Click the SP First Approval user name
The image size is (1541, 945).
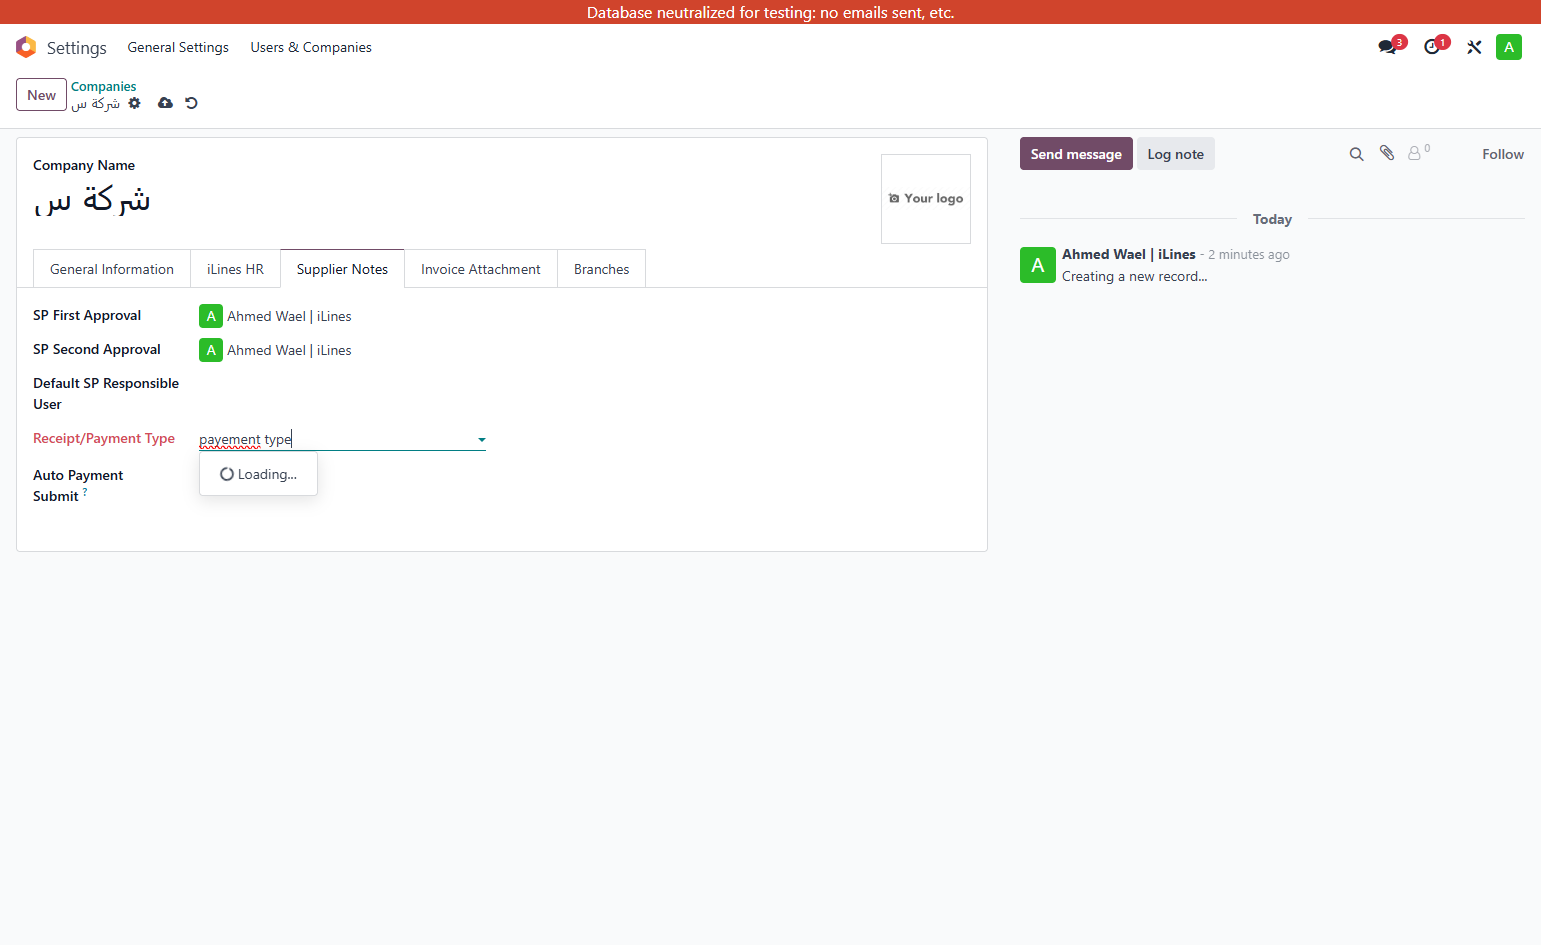(289, 316)
